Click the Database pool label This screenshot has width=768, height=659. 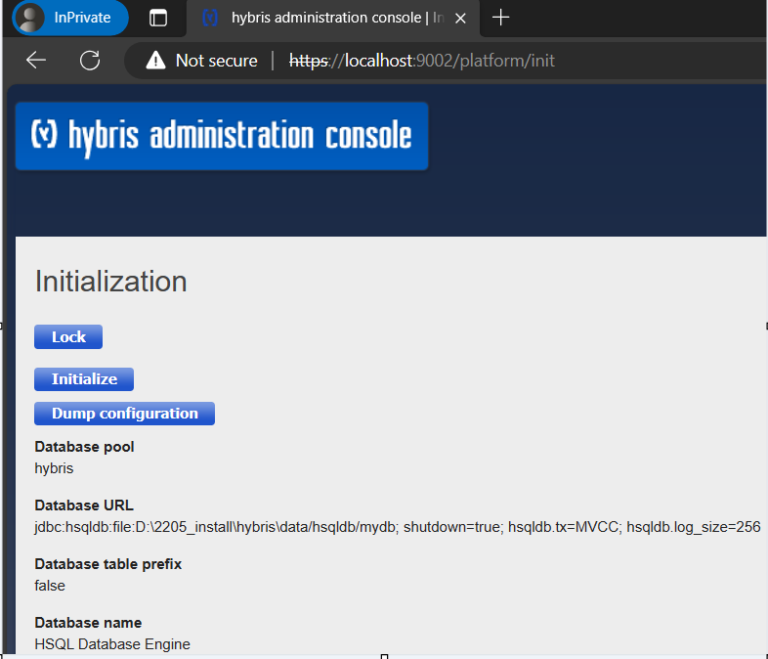[x=84, y=447]
